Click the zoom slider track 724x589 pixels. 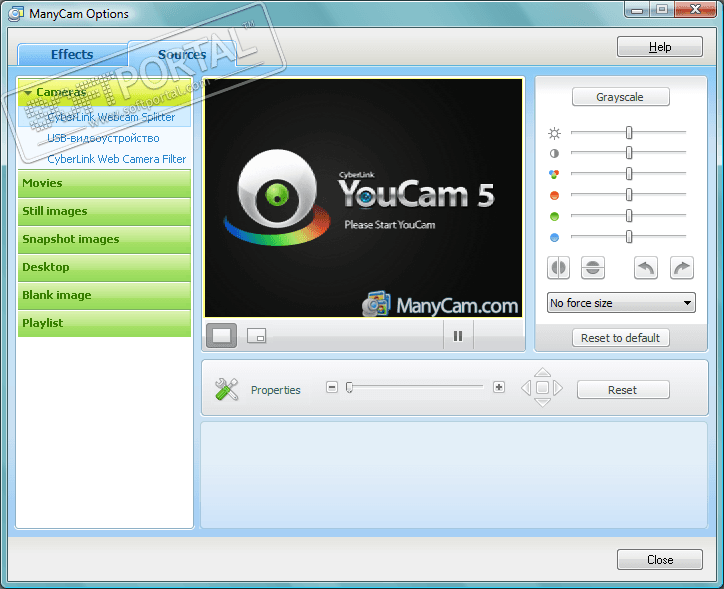point(416,387)
